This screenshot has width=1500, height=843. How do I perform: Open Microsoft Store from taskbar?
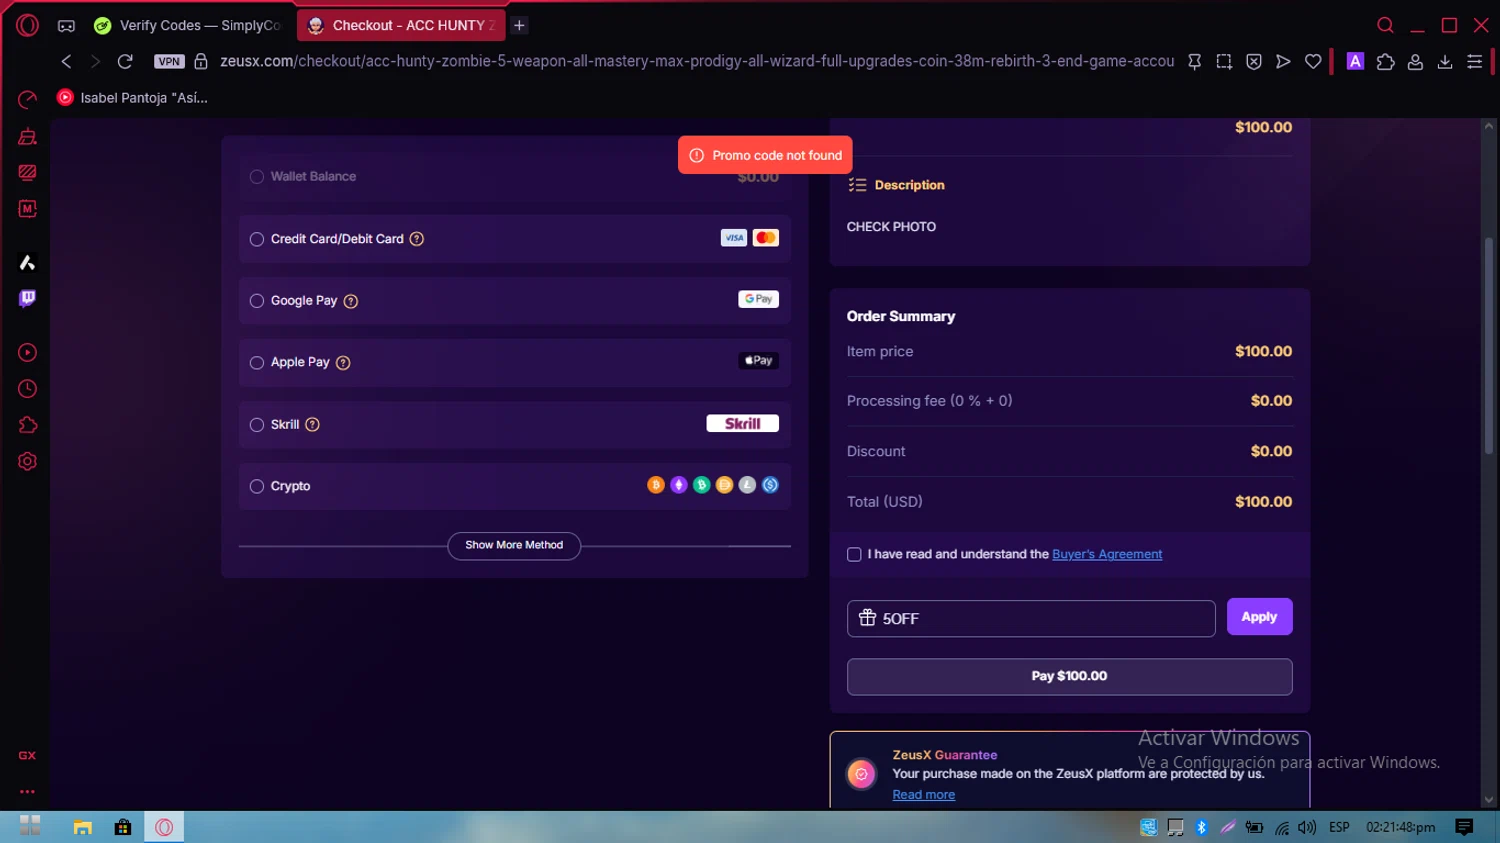pyautogui.click(x=123, y=827)
